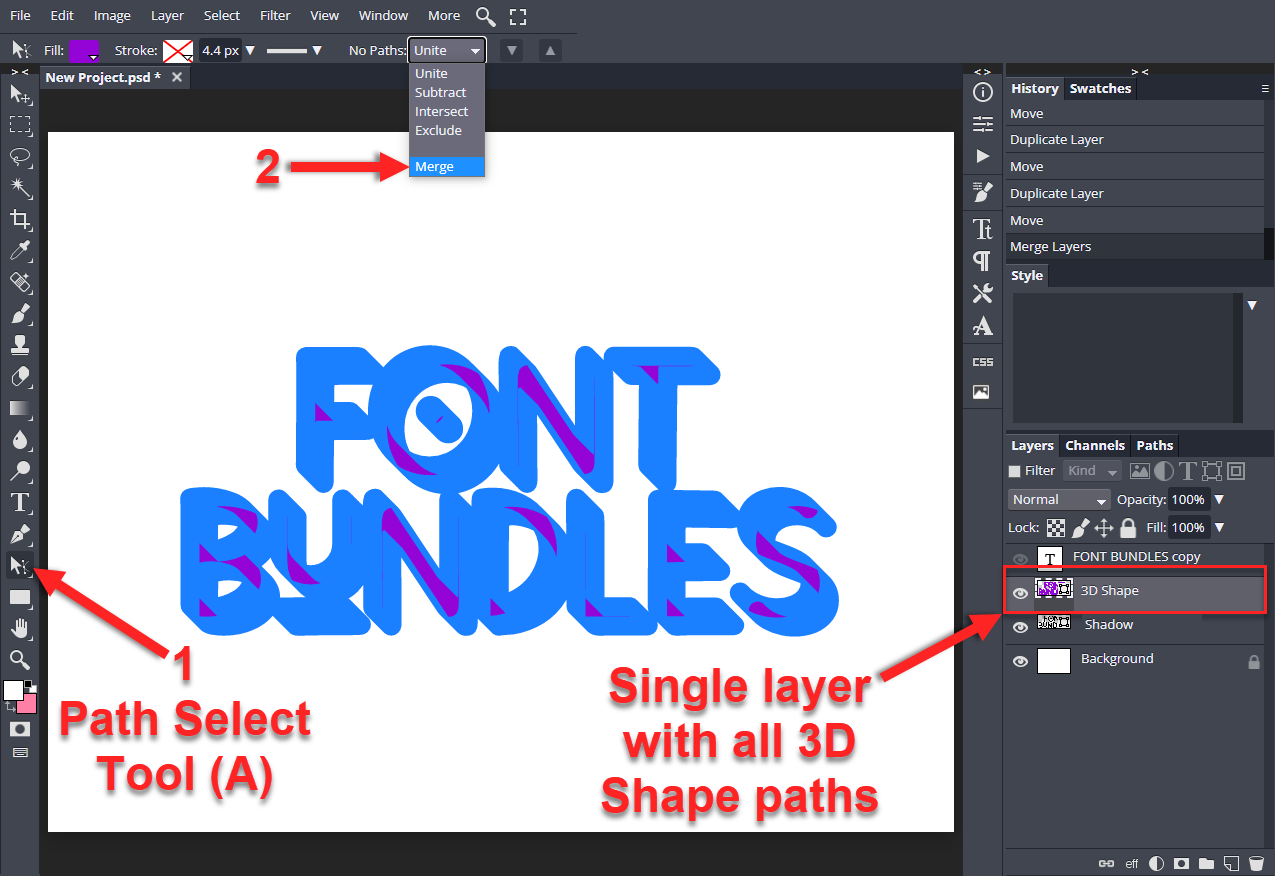
Task: Hide the Shadow layer
Action: click(1020, 627)
